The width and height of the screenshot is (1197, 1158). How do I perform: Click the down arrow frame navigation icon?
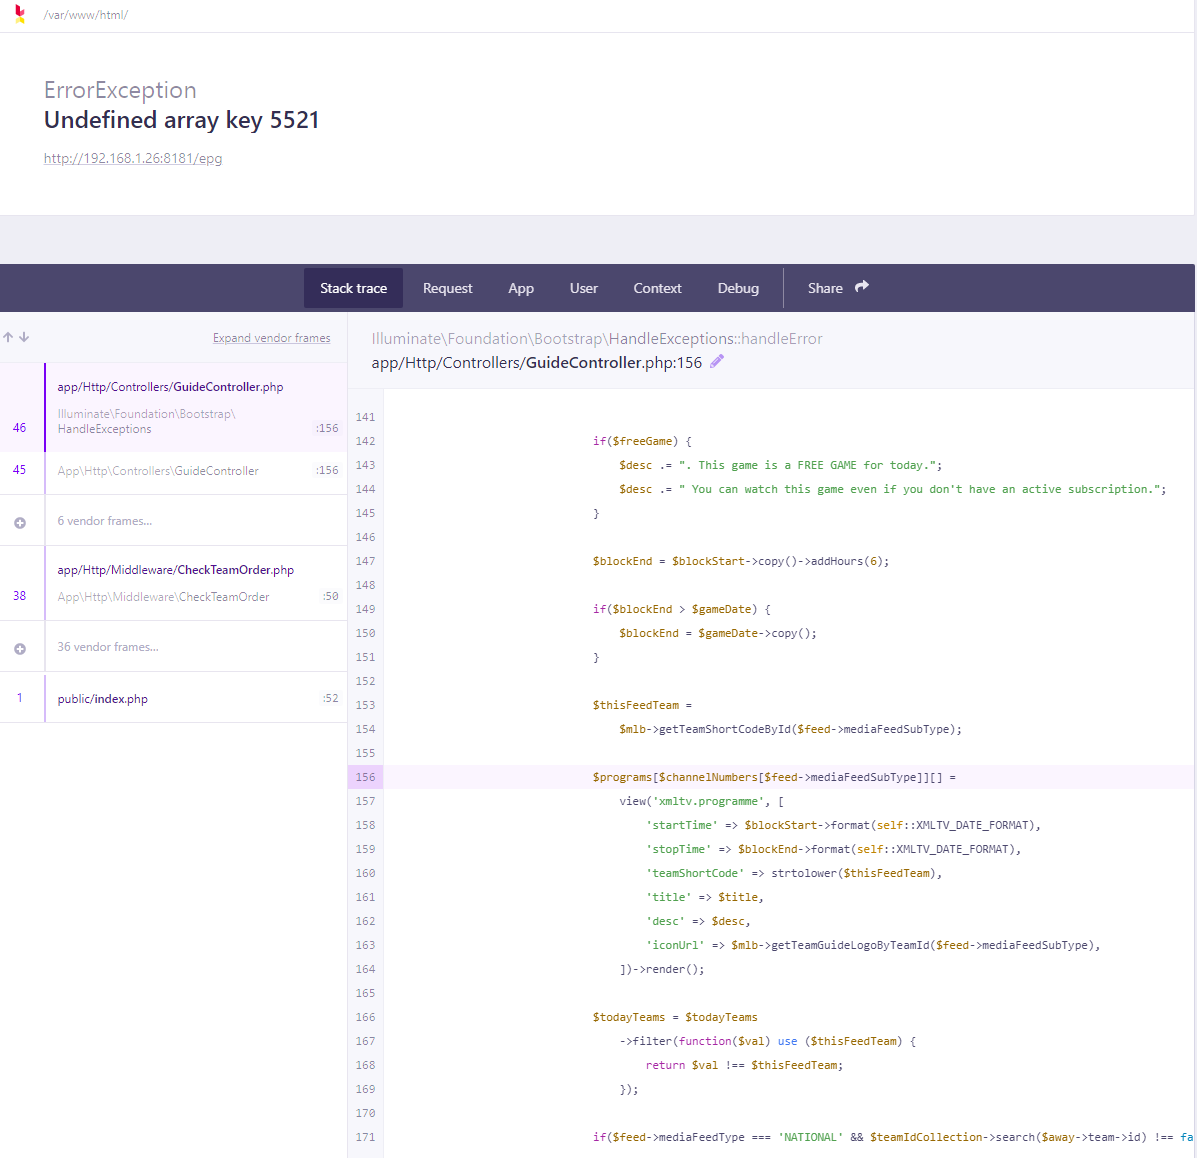pyautogui.click(x=24, y=338)
